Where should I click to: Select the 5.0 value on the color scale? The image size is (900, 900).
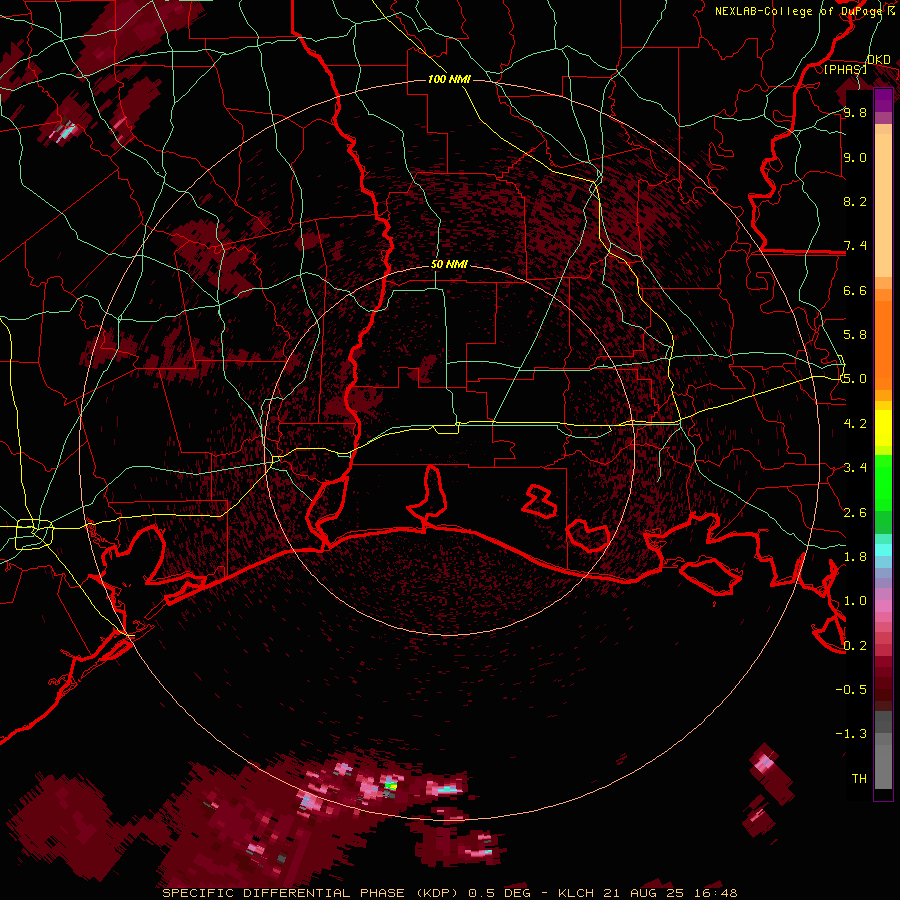[855, 379]
